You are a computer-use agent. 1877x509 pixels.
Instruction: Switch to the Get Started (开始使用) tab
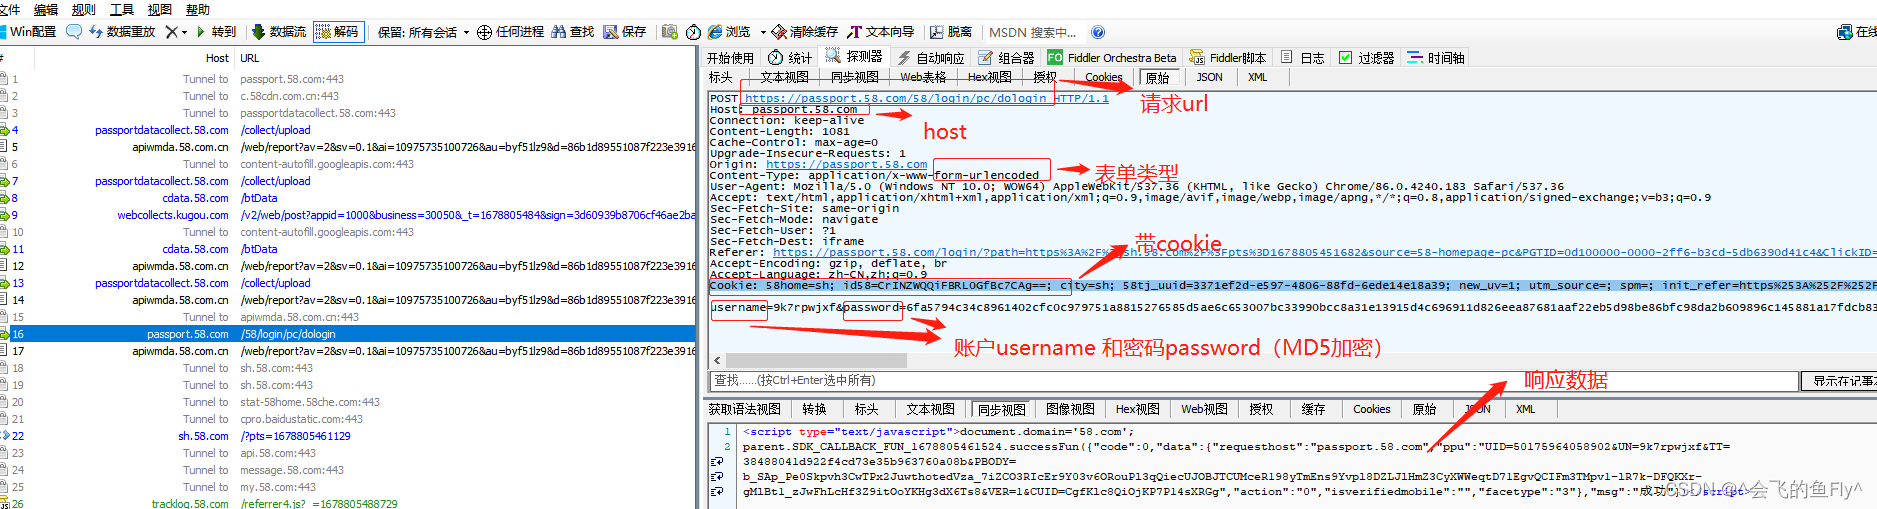[730, 58]
